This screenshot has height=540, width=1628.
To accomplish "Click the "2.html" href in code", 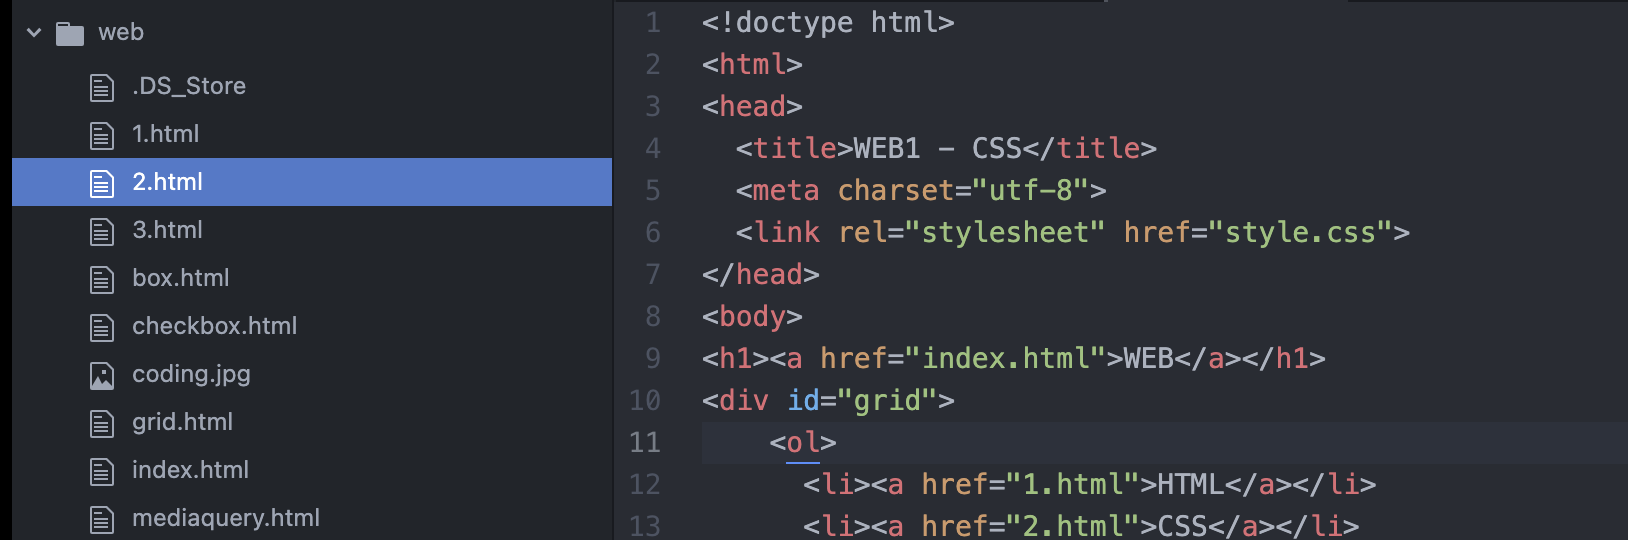I will tap(1072, 526).
